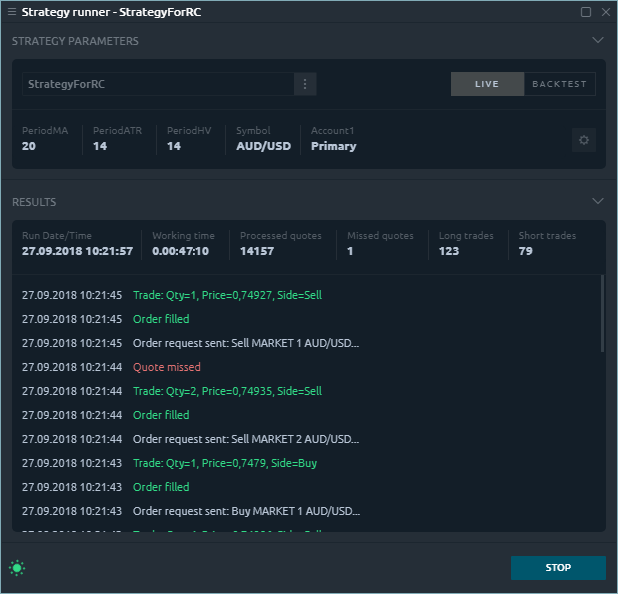Click the Sell MARKET 2 AUD/USD order log
Image resolution: width=618 pixels, height=594 pixels.
[245, 439]
